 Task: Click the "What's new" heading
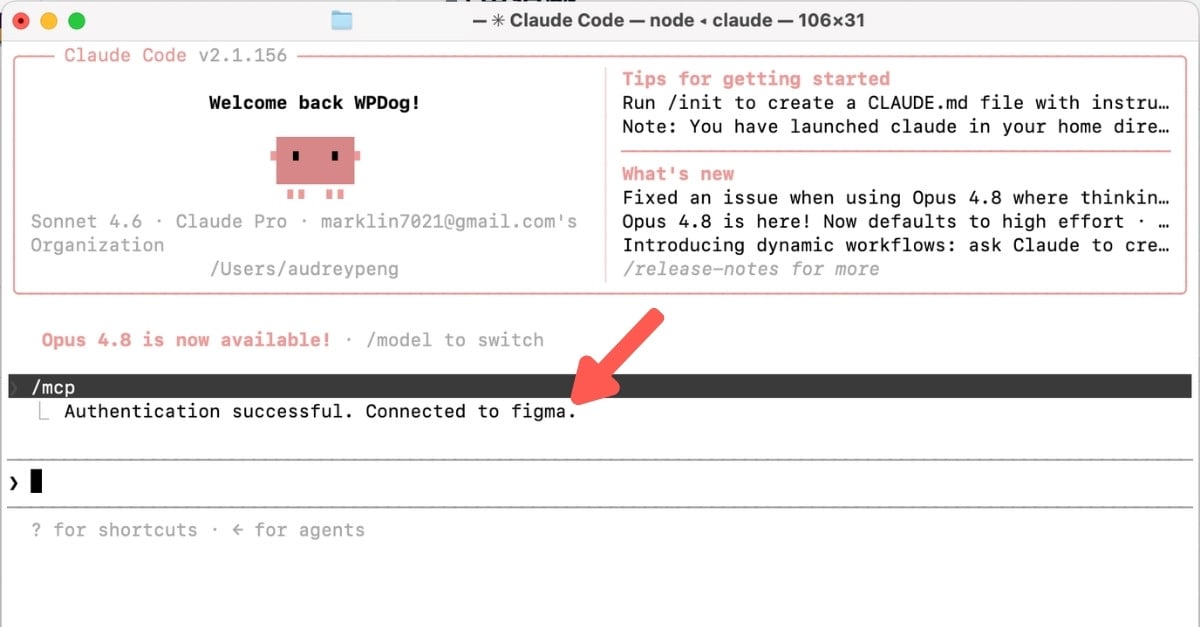point(678,174)
